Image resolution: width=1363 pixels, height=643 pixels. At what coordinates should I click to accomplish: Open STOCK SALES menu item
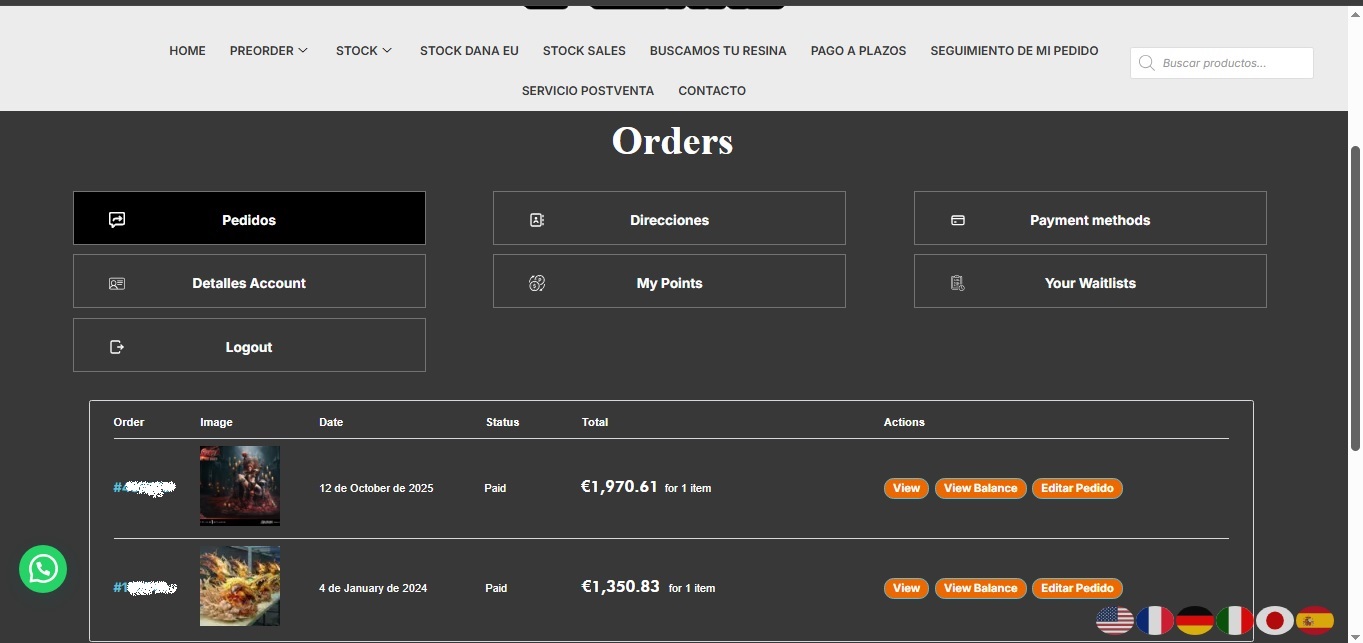click(x=584, y=50)
